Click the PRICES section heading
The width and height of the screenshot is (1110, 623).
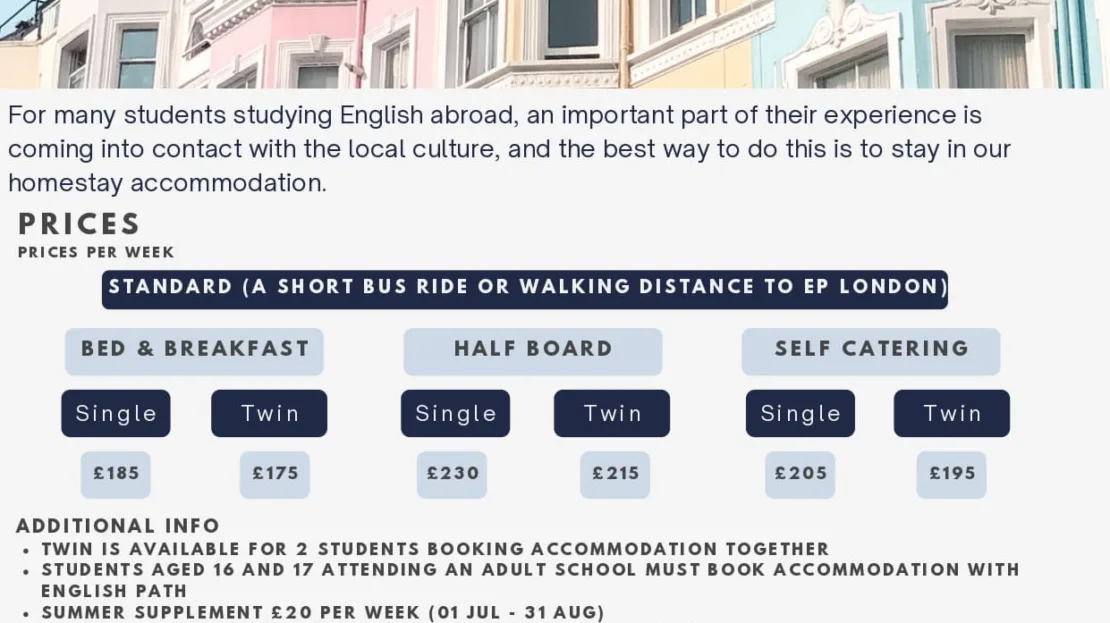pos(79,224)
